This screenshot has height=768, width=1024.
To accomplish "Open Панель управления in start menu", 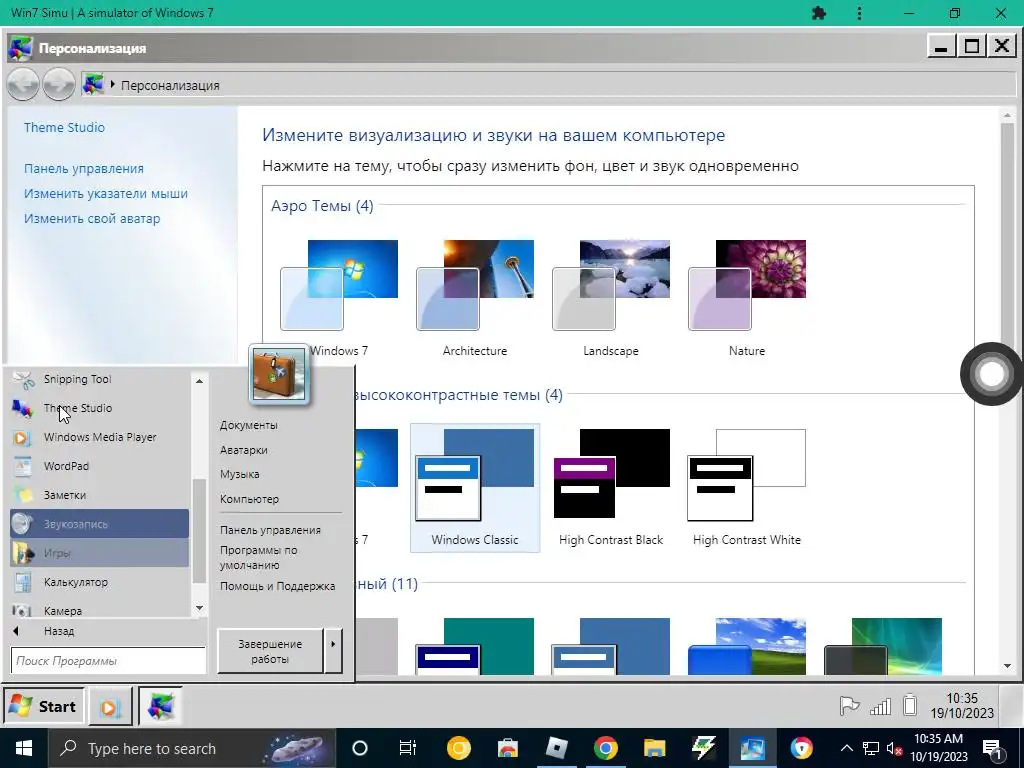I will pos(270,530).
